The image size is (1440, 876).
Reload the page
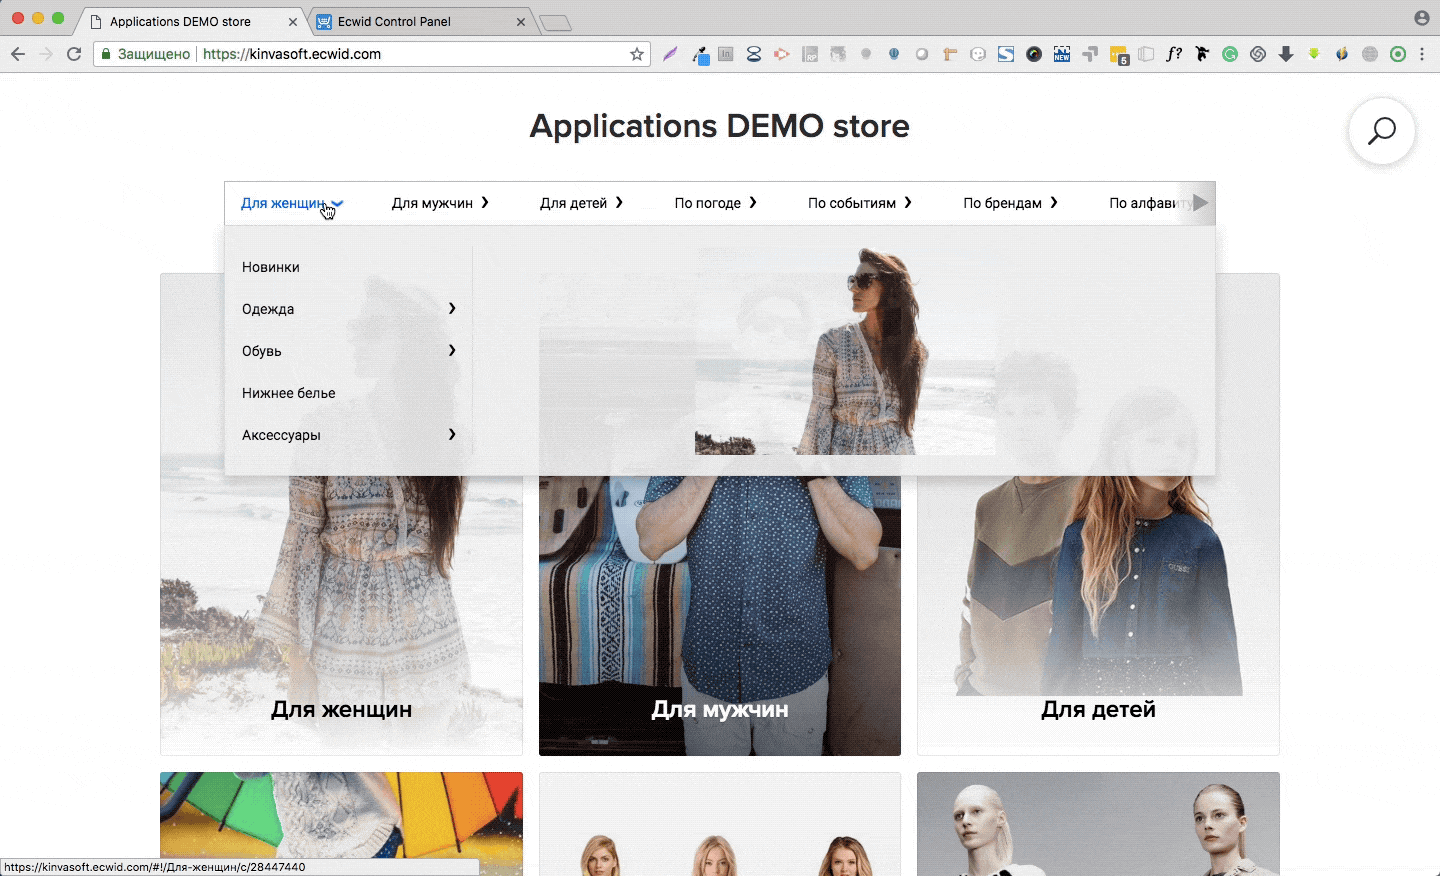74,54
